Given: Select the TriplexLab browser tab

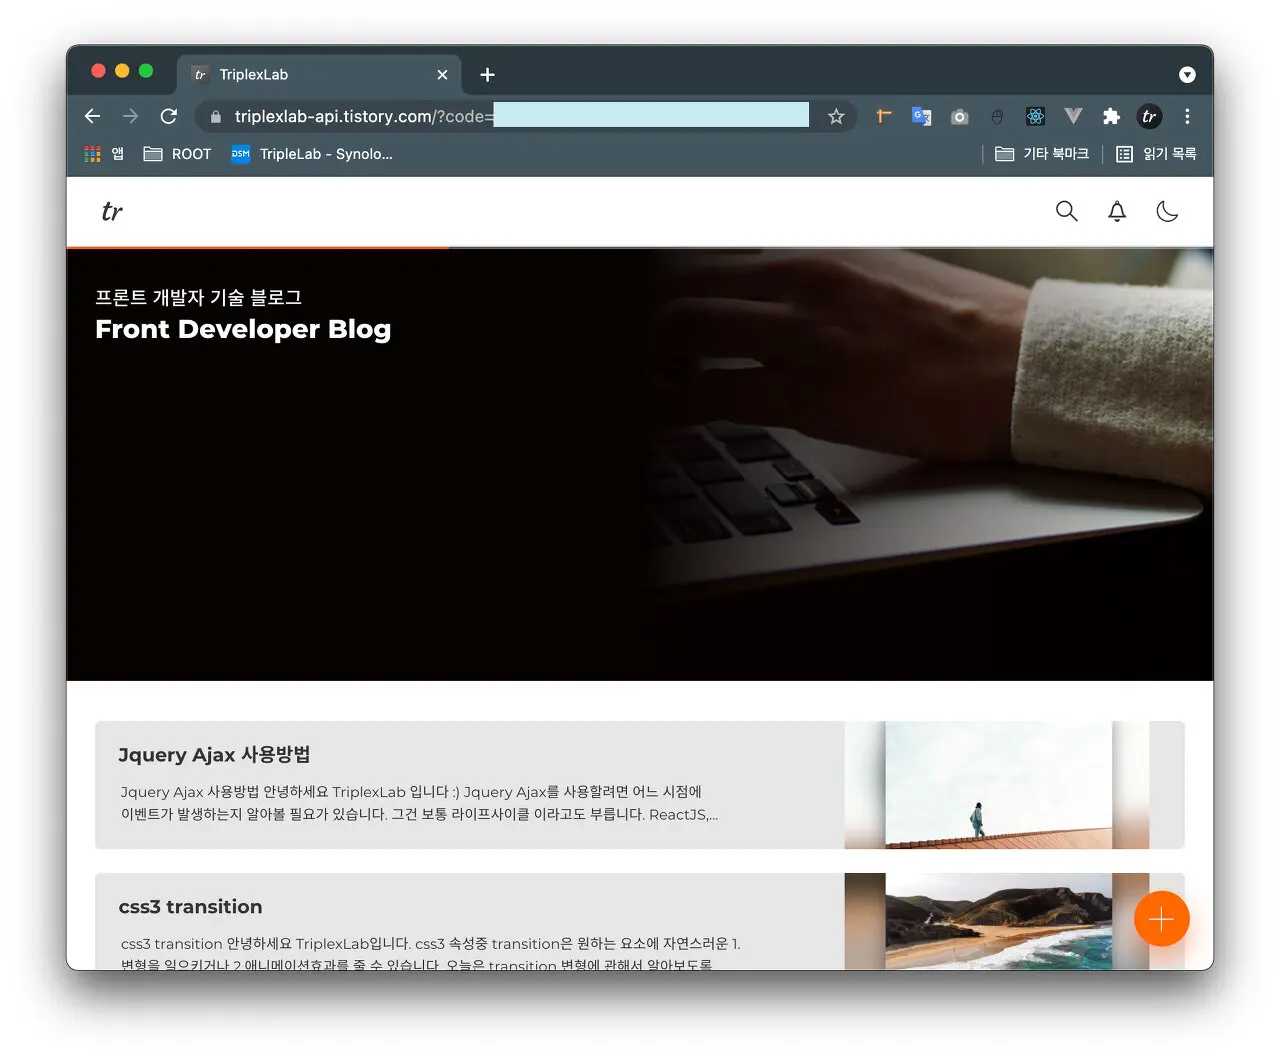Looking at the screenshot, I should pos(319,75).
